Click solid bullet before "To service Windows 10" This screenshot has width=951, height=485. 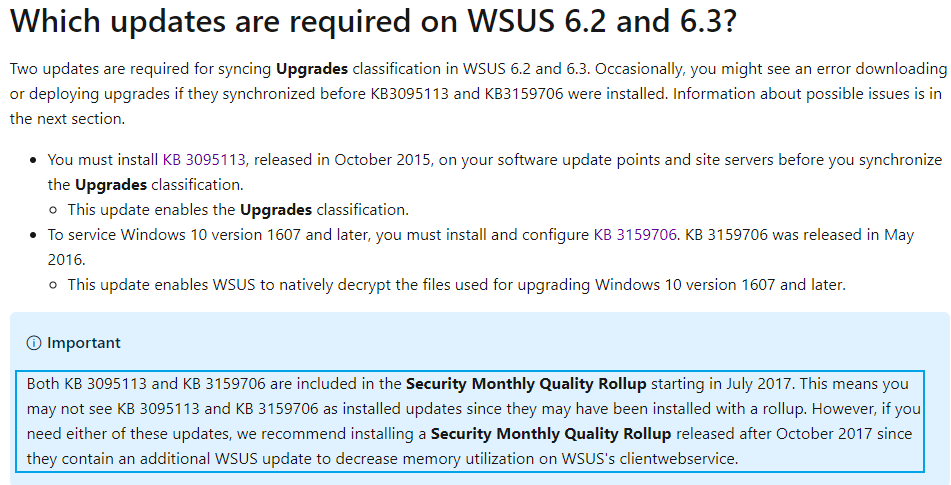tap(34, 235)
